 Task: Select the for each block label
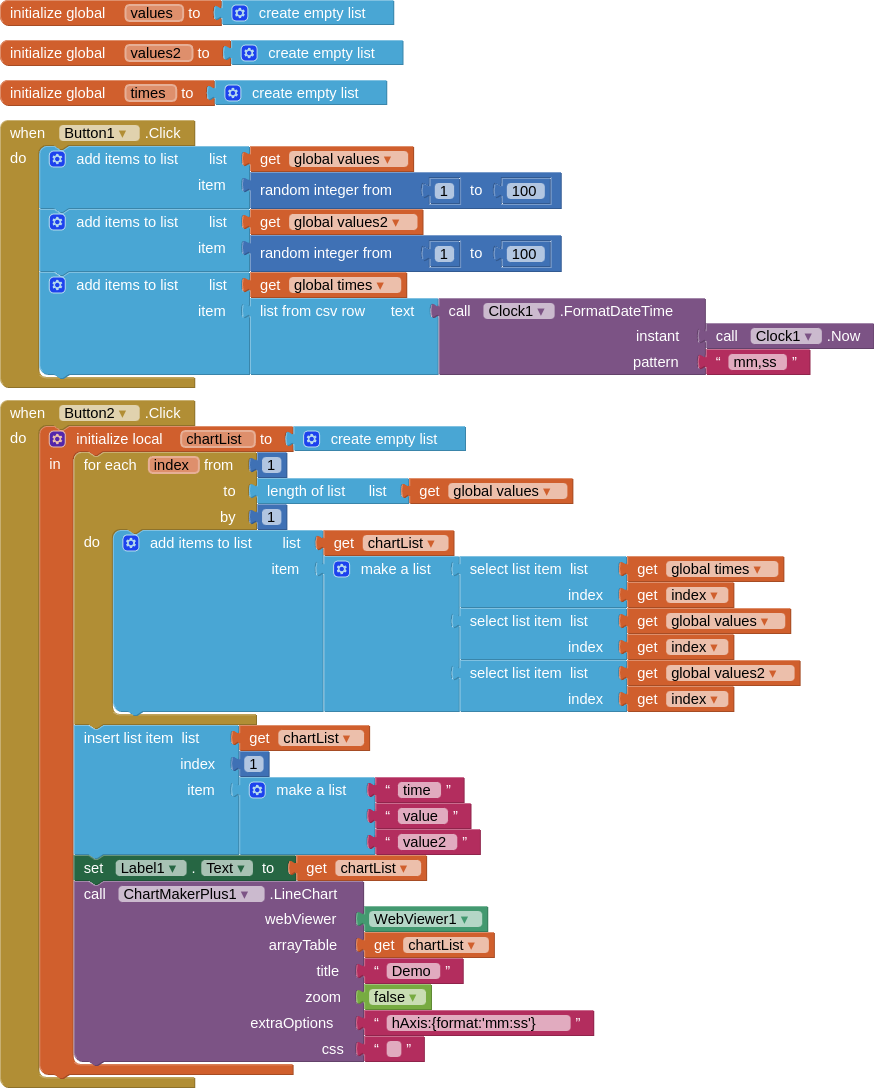click(x=110, y=465)
